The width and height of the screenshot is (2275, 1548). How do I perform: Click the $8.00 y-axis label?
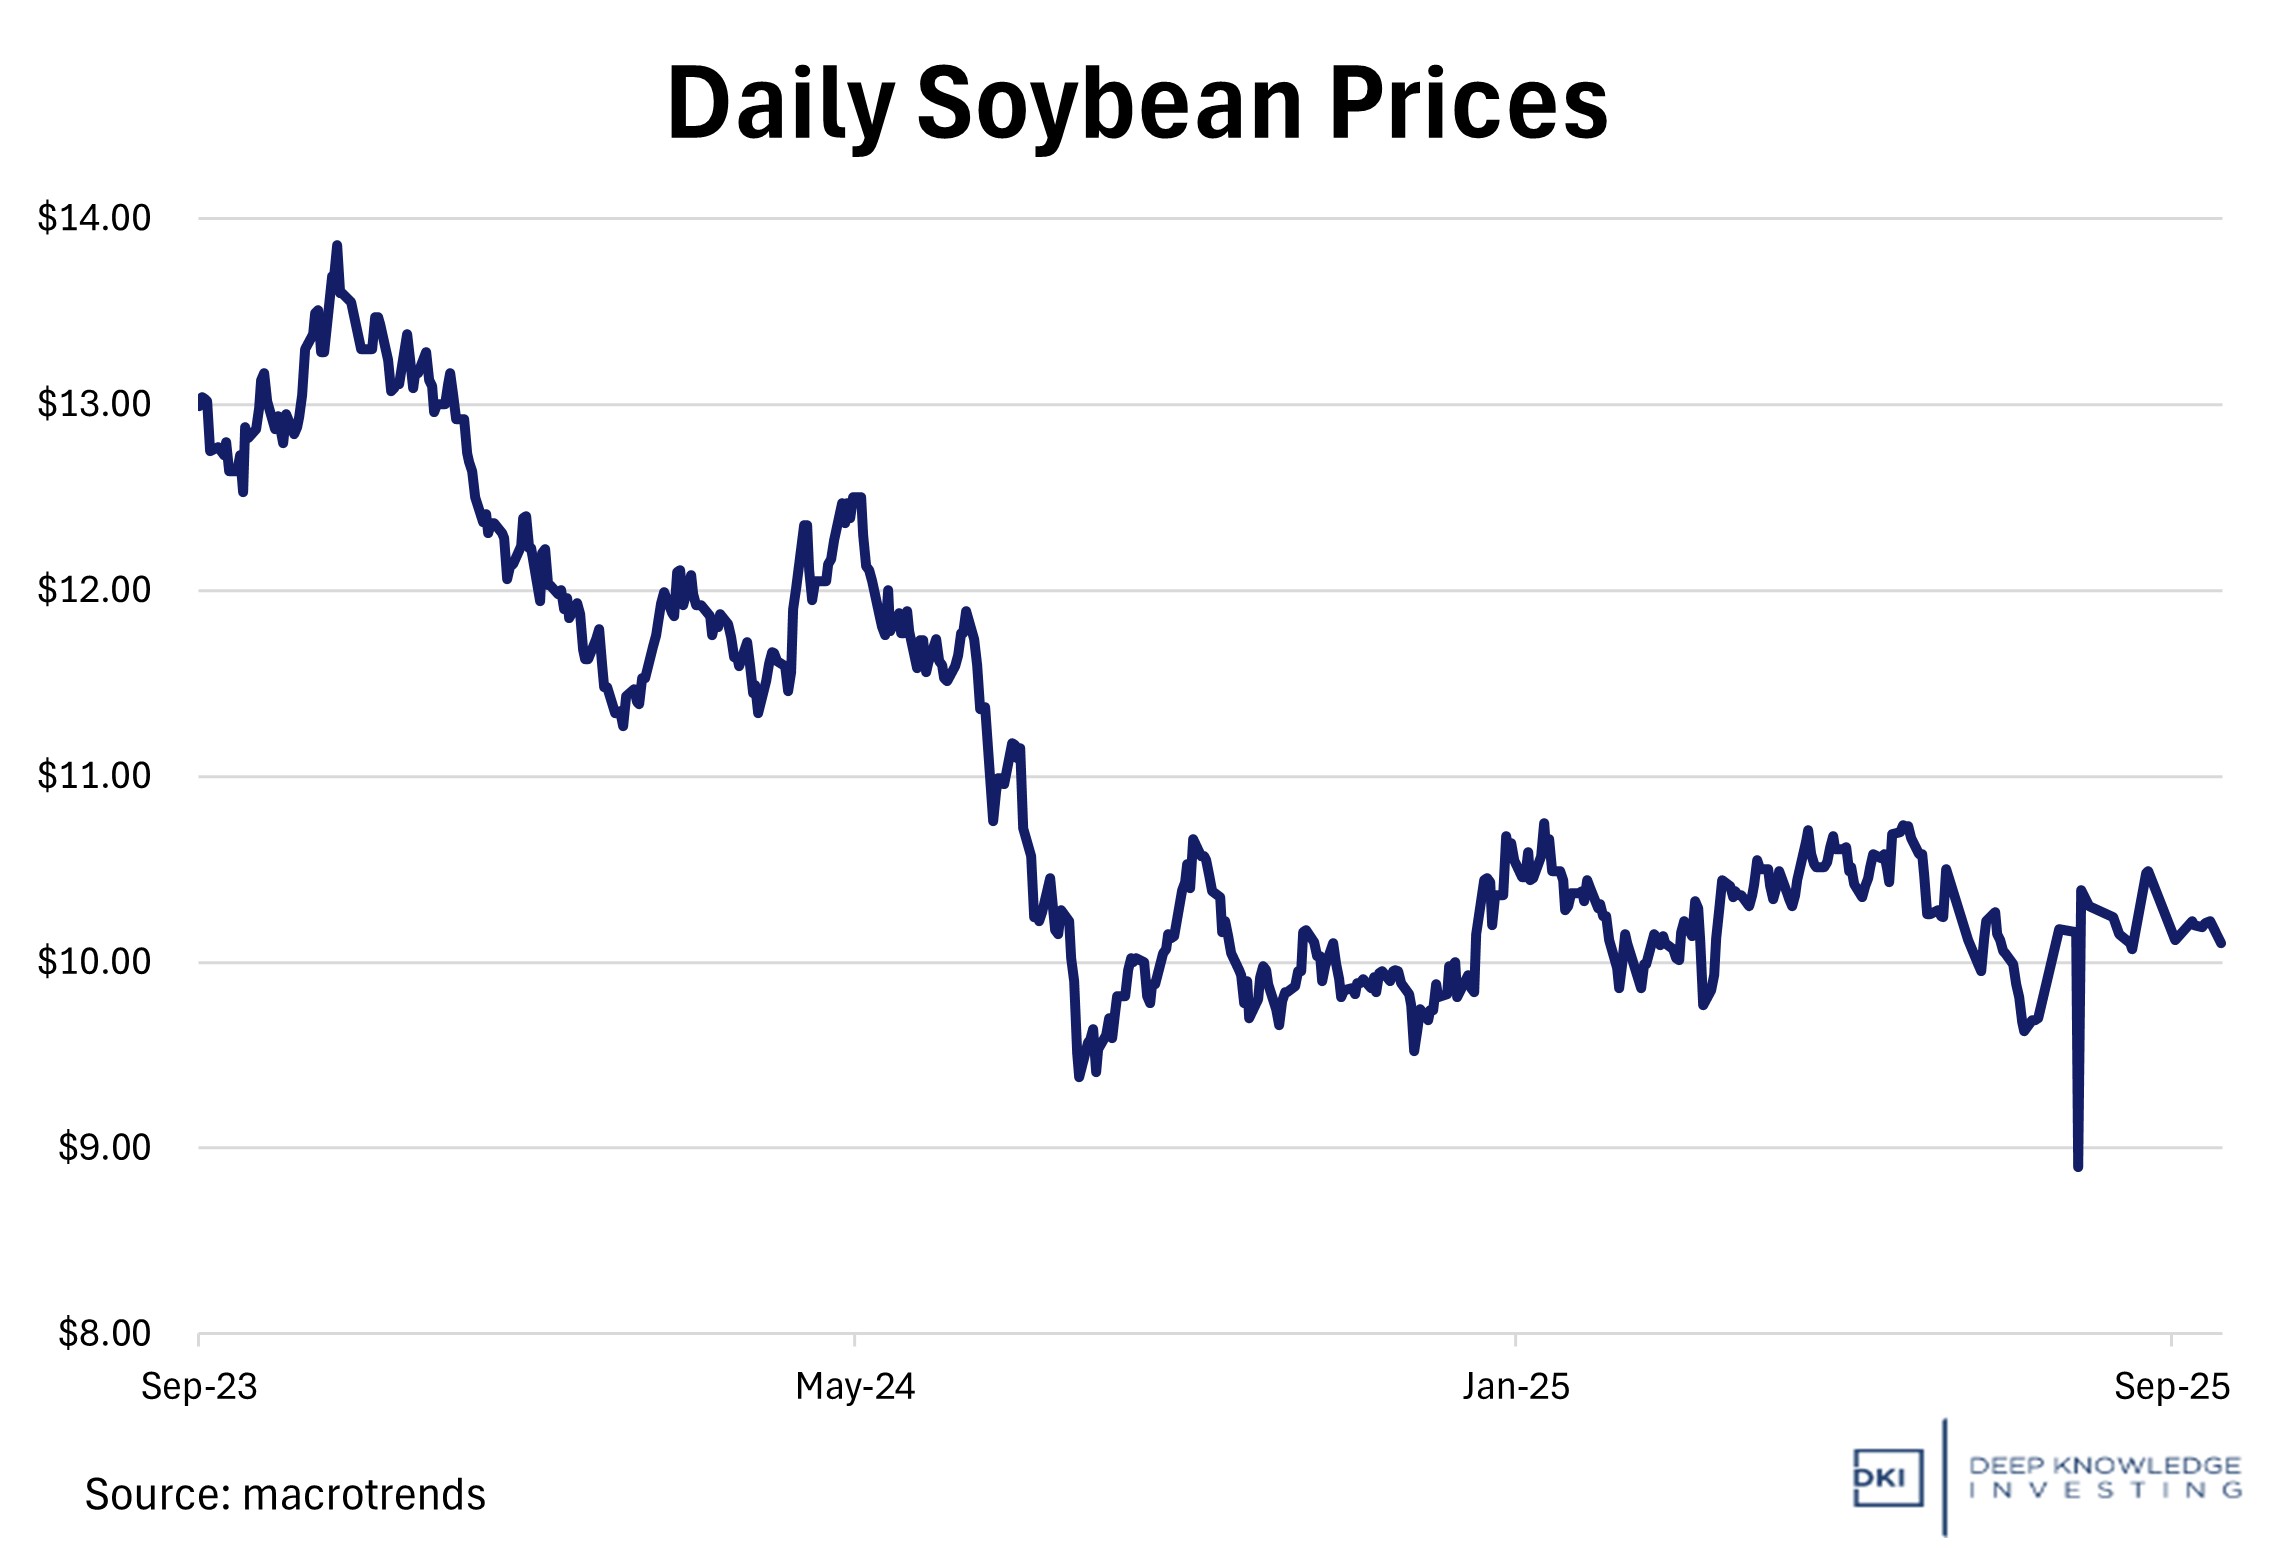[104, 1333]
